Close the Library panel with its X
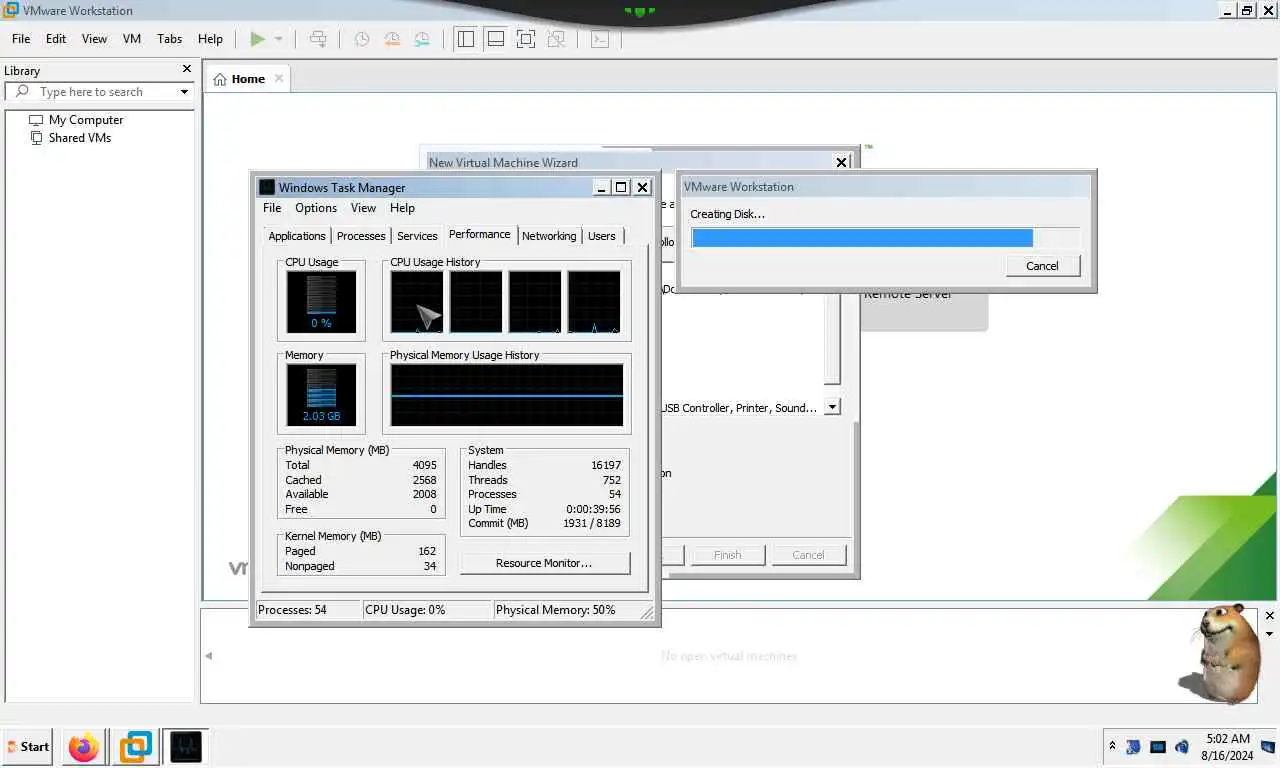The height and width of the screenshot is (768, 1280). point(186,69)
